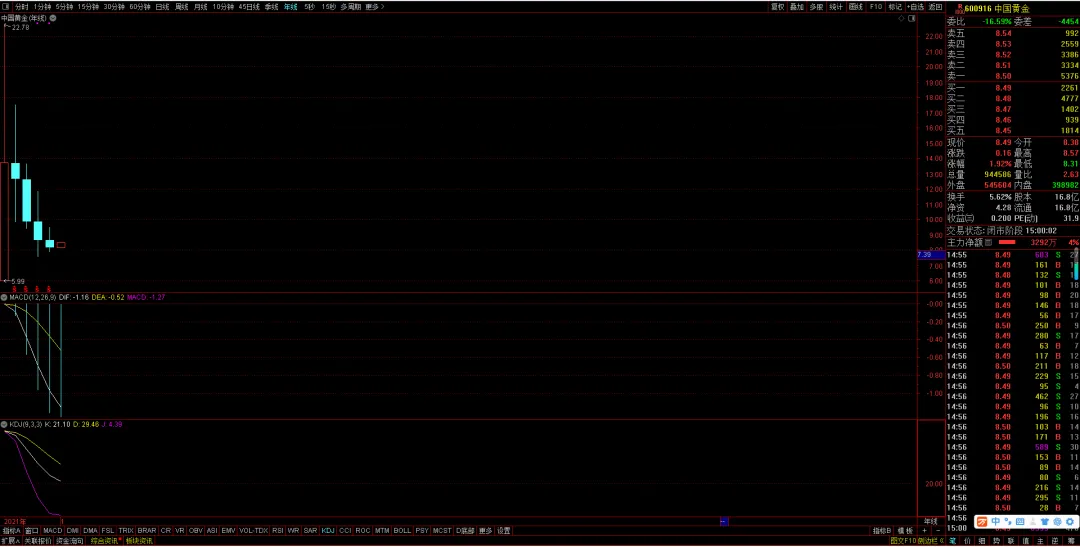The image size is (1080, 547).
Task: Apply the D底部 indicator
Action: [x=466, y=531]
